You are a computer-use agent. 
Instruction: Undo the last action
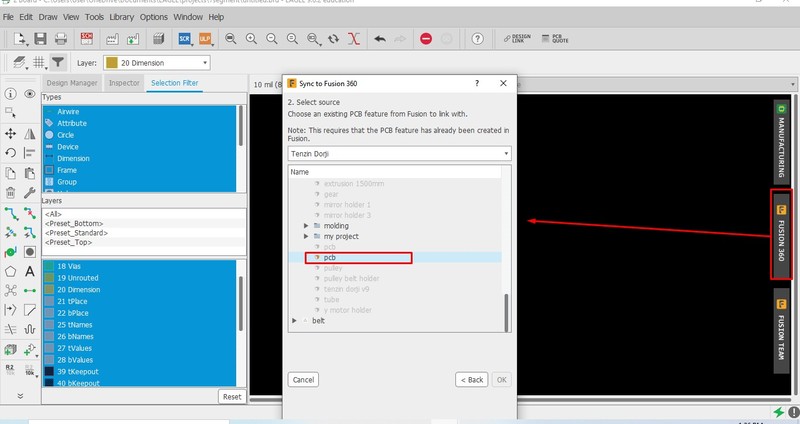(x=380, y=39)
